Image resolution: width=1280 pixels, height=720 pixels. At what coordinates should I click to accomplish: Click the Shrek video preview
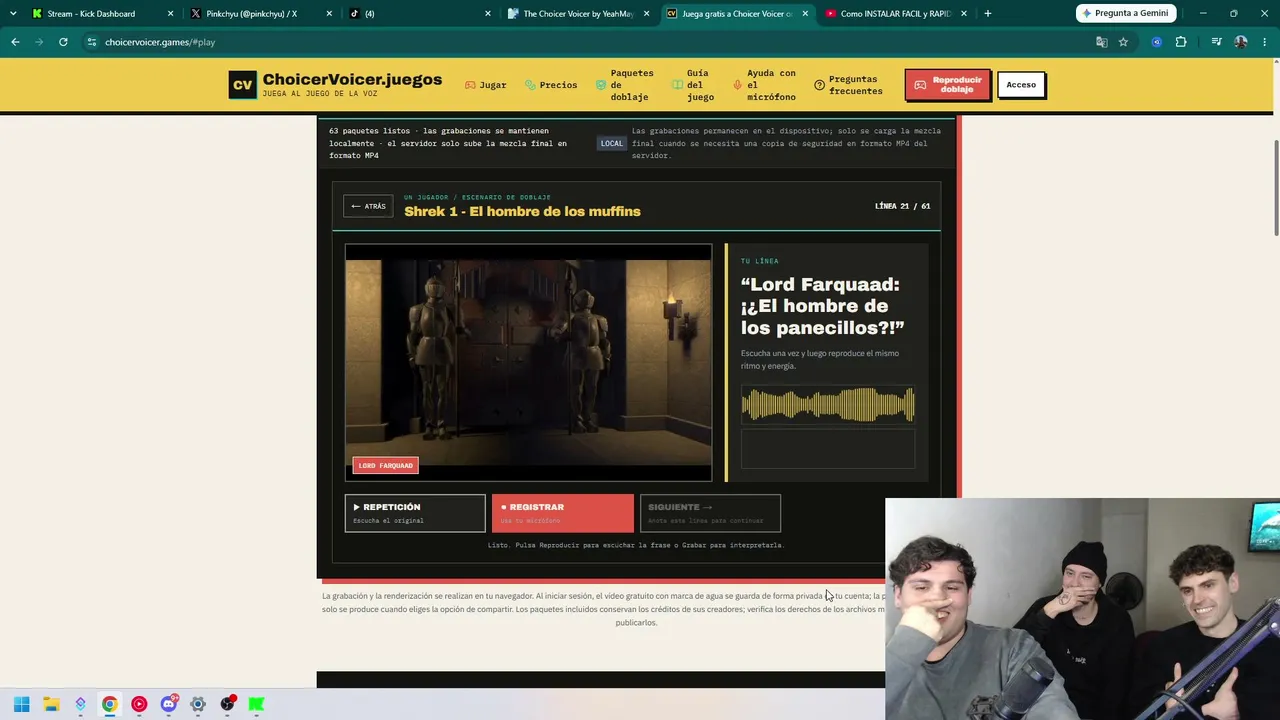[528, 362]
